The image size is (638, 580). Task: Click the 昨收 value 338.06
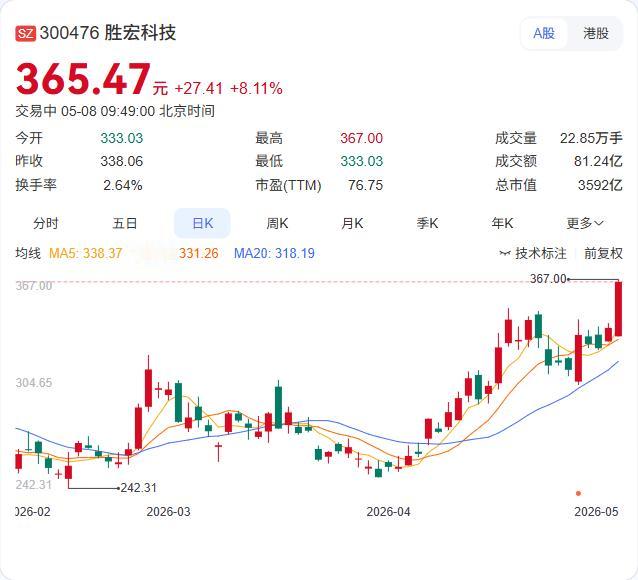(x=122, y=161)
